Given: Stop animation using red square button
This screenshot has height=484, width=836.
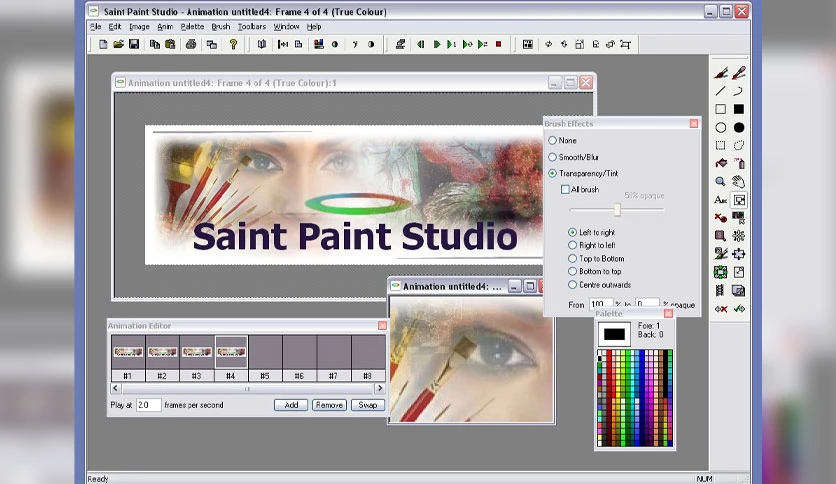Looking at the screenshot, I should 499,44.
